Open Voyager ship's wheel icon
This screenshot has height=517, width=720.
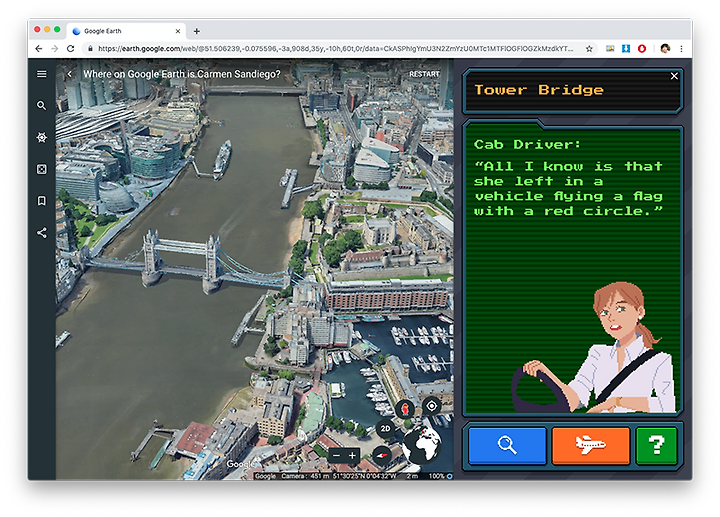click(x=41, y=137)
